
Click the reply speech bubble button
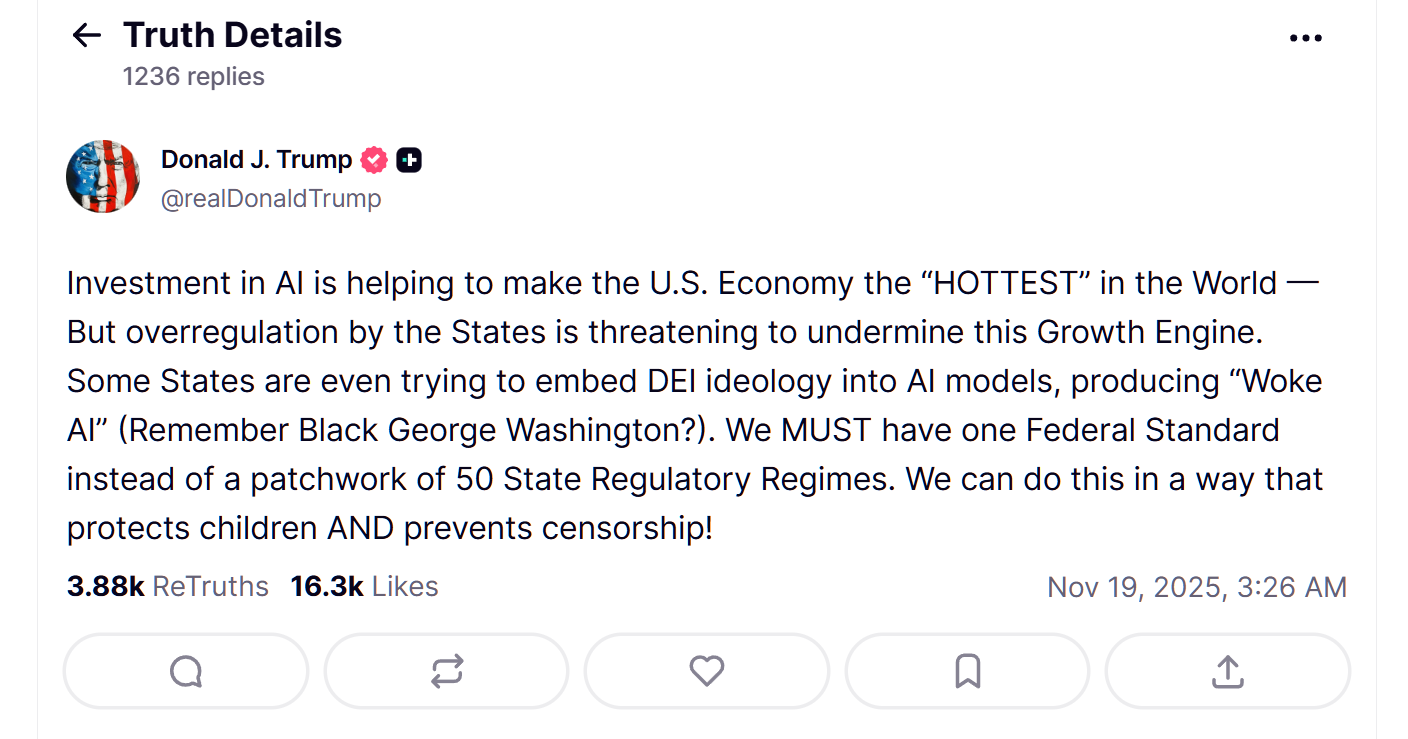pyautogui.click(x=186, y=671)
